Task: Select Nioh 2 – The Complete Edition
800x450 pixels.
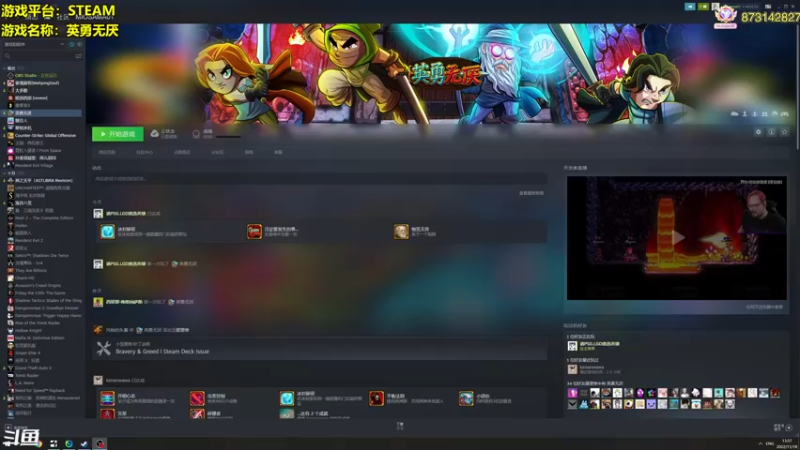Action: click(x=43, y=218)
